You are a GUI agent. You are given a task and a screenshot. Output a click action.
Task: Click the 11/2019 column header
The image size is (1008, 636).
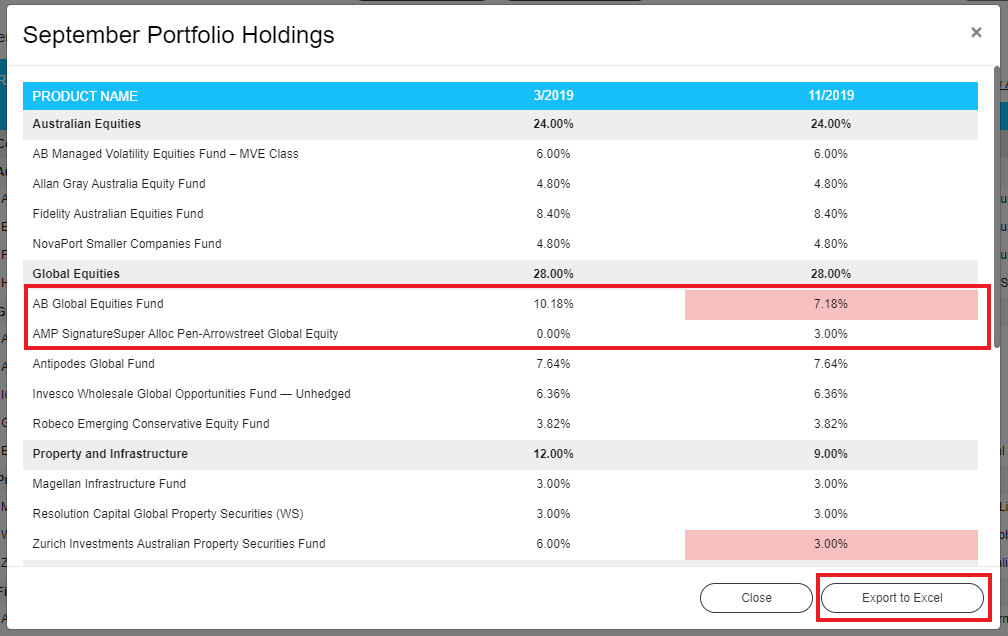click(831, 96)
